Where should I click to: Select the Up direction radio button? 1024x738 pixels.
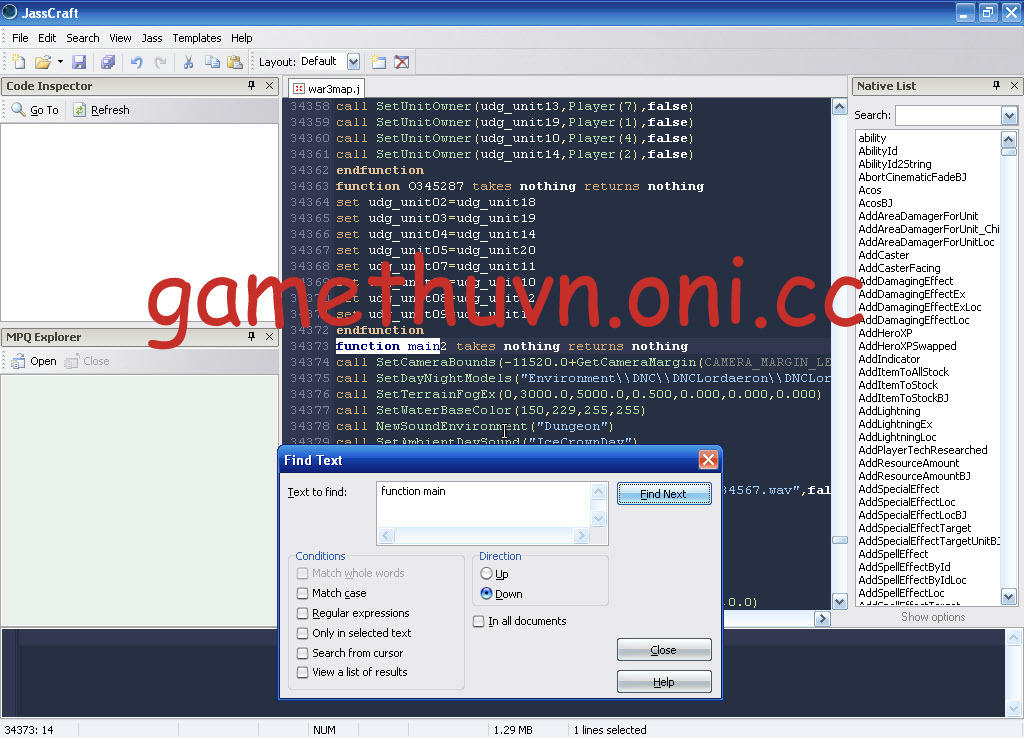[x=486, y=573]
